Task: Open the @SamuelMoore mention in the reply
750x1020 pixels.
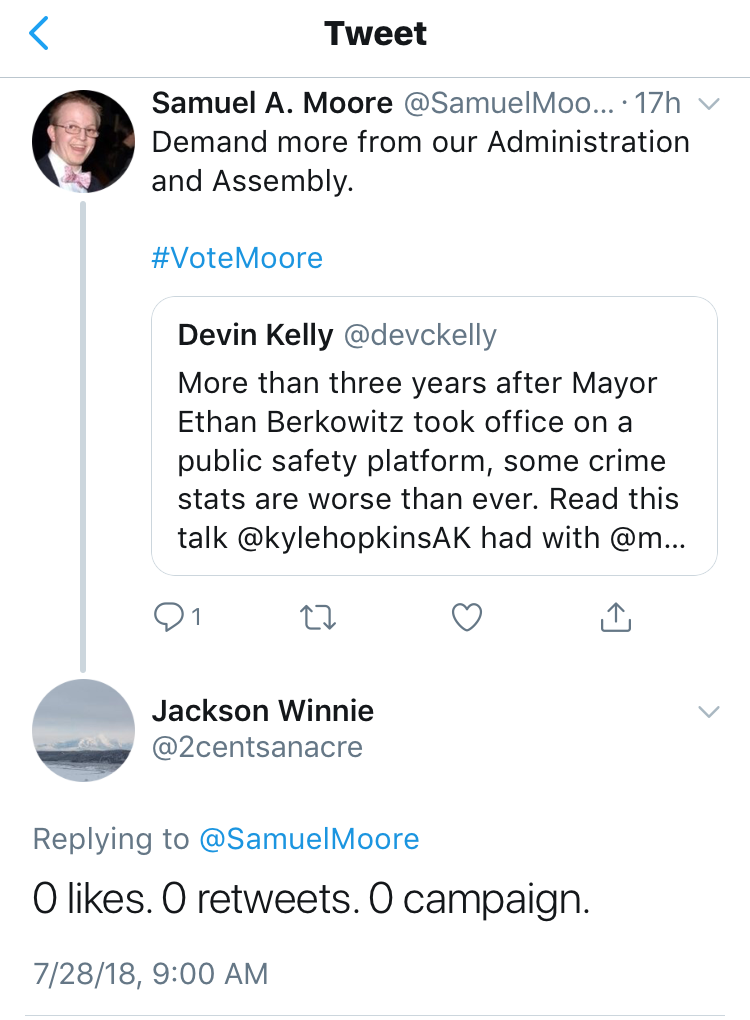Action: [309, 839]
